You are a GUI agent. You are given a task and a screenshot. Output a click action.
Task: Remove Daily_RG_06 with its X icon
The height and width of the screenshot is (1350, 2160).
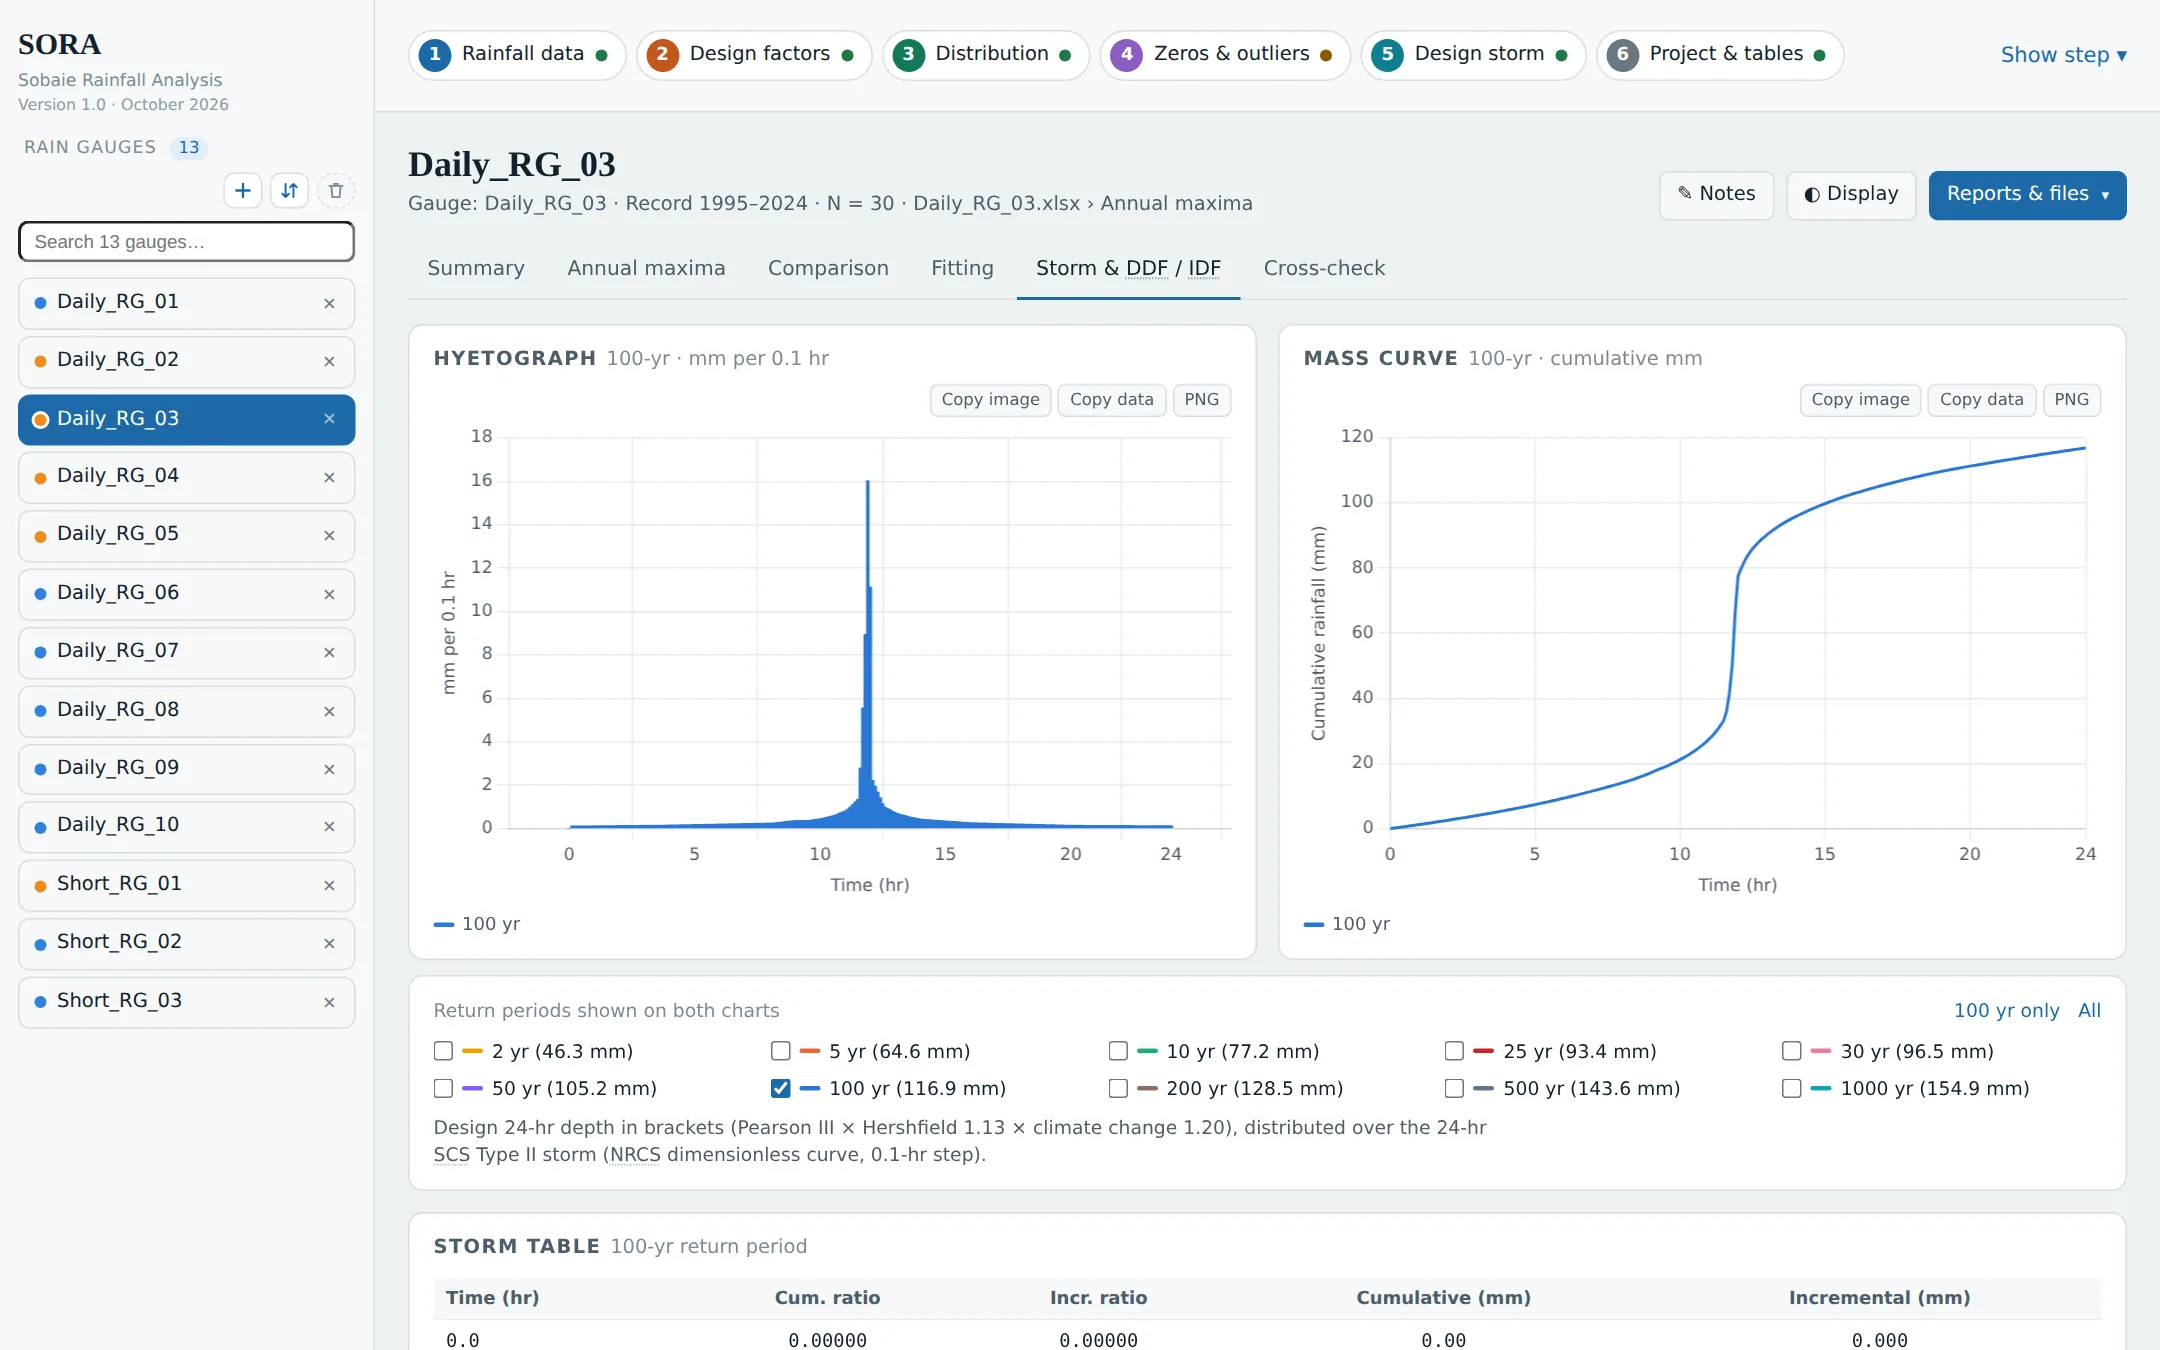click(x=329, y=594)
